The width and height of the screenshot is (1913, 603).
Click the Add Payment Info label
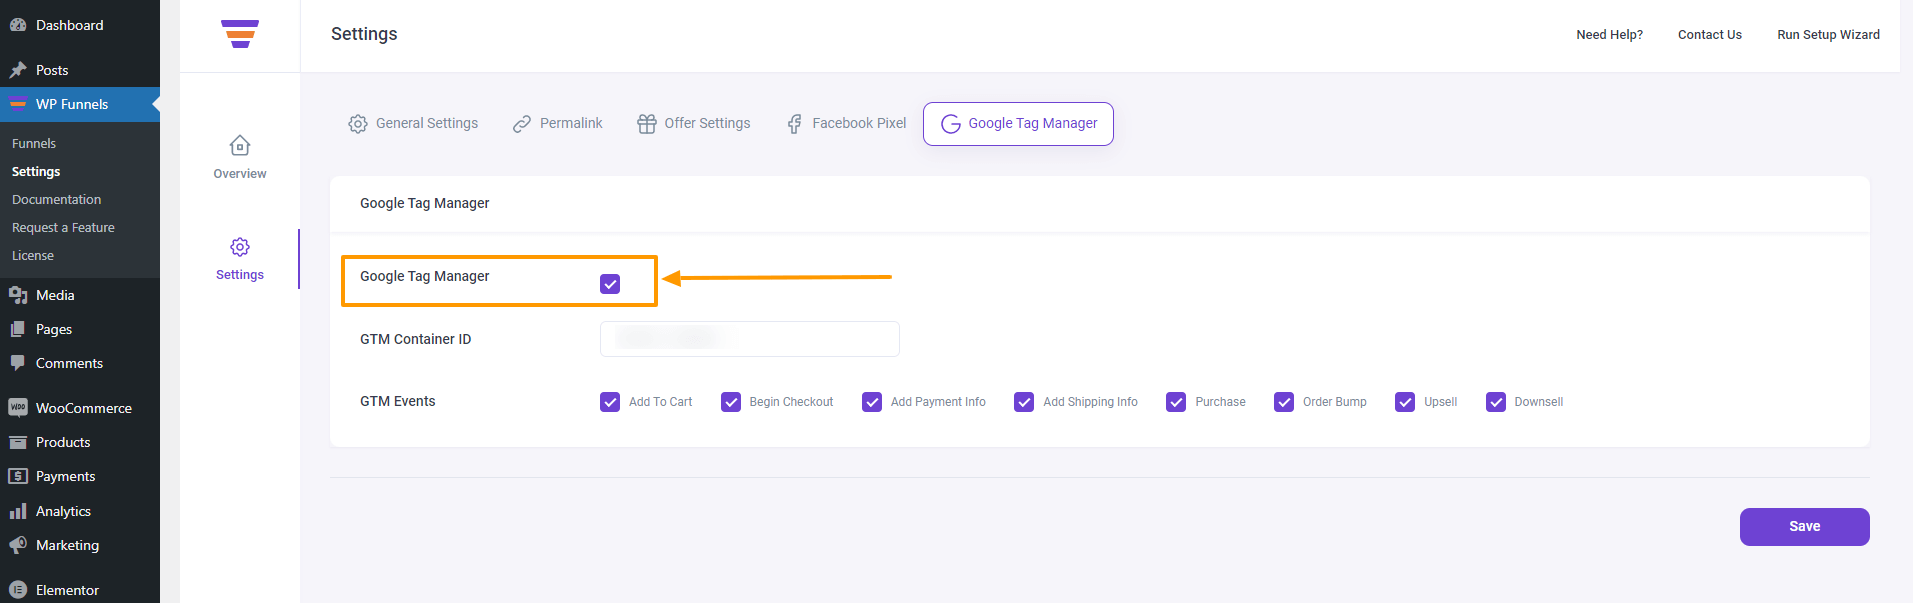[938, 402]
